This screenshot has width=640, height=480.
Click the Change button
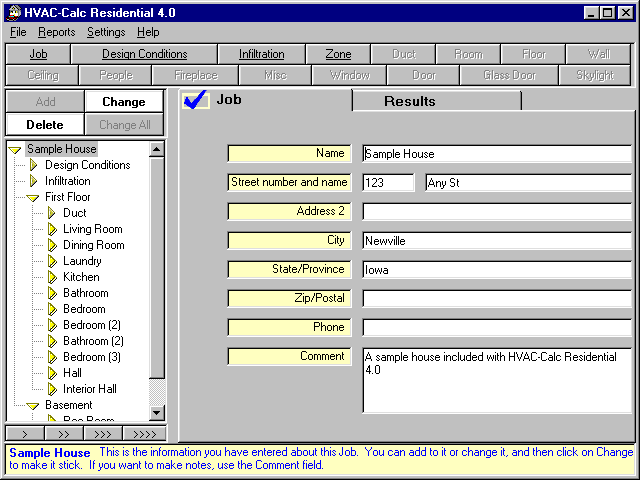point(124,102)
